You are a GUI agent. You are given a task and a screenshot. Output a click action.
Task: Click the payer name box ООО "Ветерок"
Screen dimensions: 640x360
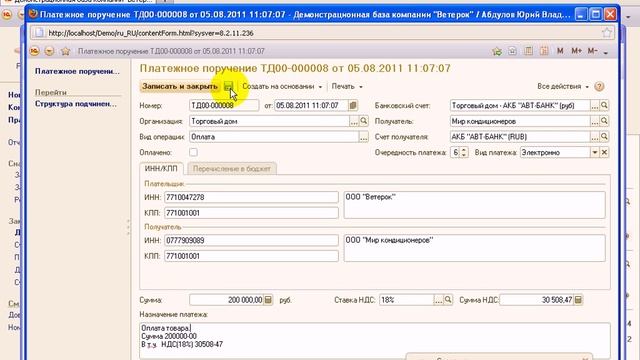click(x=475, y=205)
